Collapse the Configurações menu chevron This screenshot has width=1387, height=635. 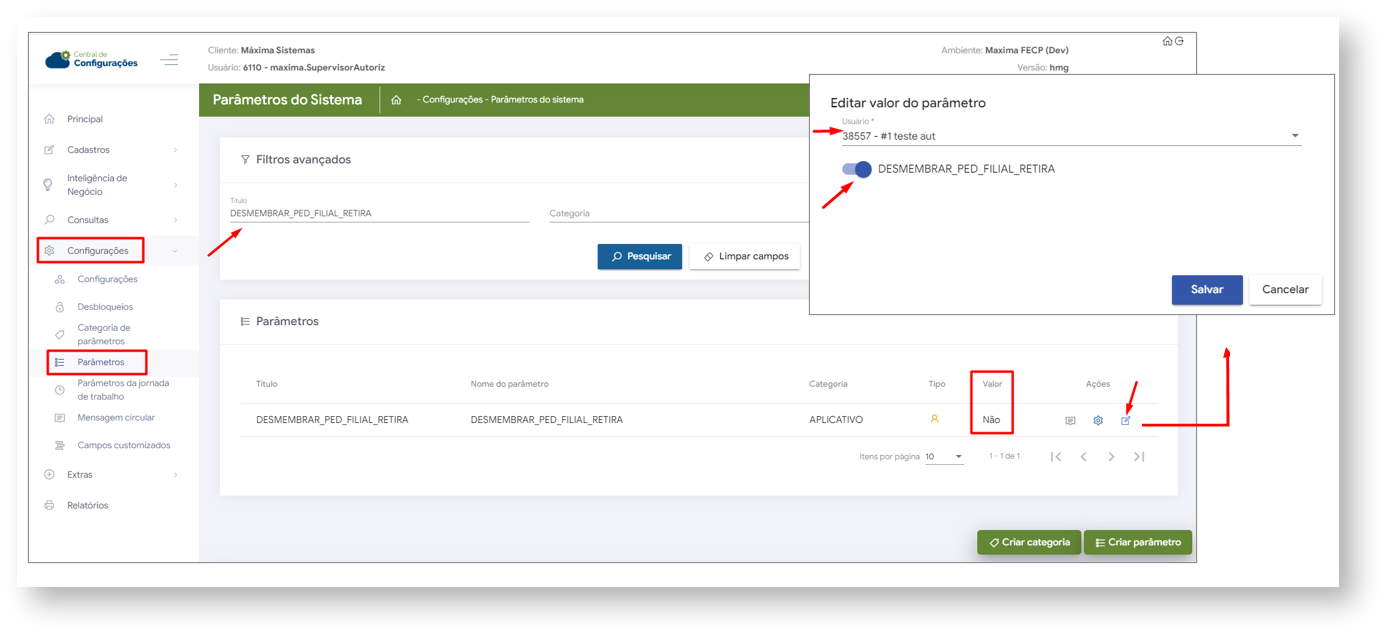[176, 251]
